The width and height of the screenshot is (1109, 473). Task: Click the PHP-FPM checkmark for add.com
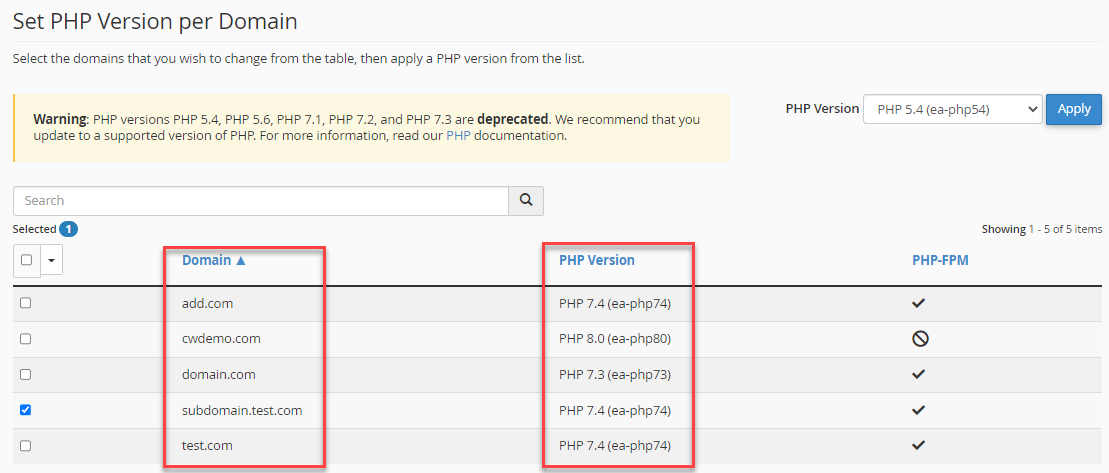[920, 303]
